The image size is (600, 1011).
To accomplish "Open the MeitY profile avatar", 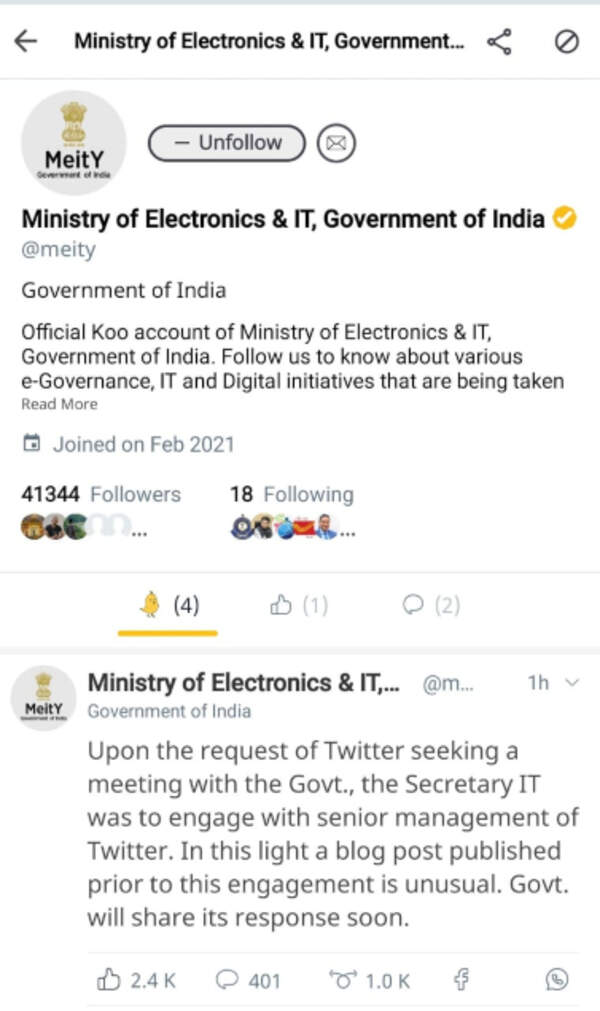I will coord(72,142).
